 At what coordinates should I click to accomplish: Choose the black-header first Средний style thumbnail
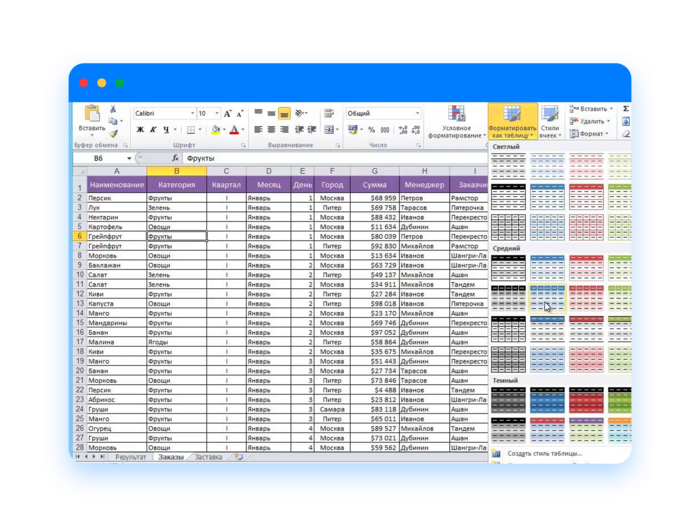point(508,268)
